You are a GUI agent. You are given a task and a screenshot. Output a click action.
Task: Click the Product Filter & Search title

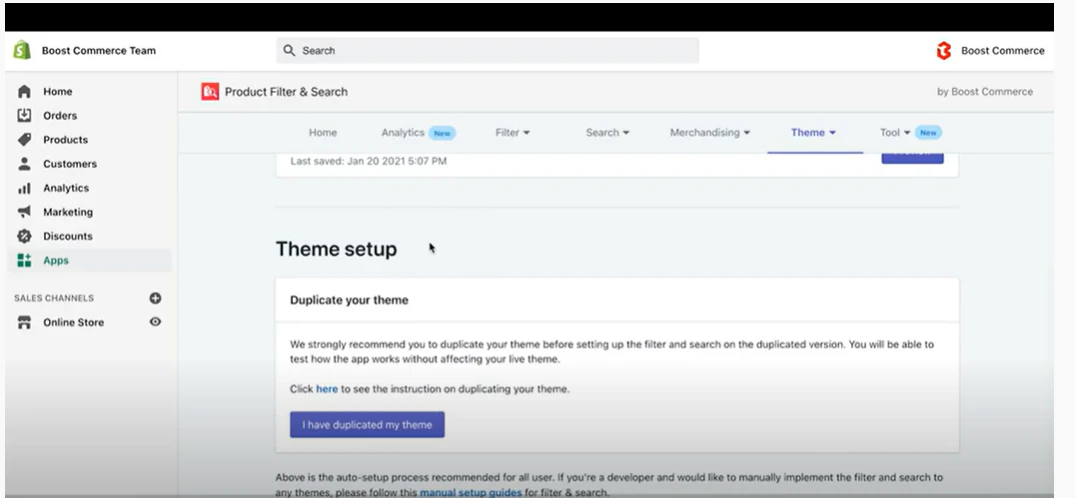click(x=287, y=92)
